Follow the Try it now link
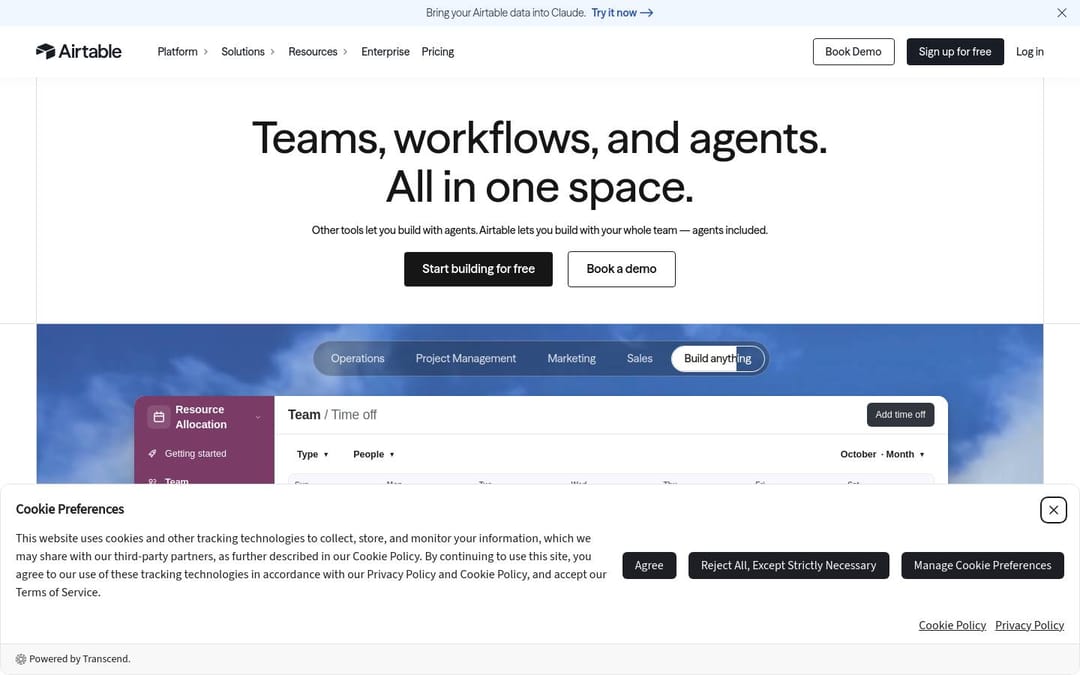This screenshot has height=675, width=1080. point(622,13)
